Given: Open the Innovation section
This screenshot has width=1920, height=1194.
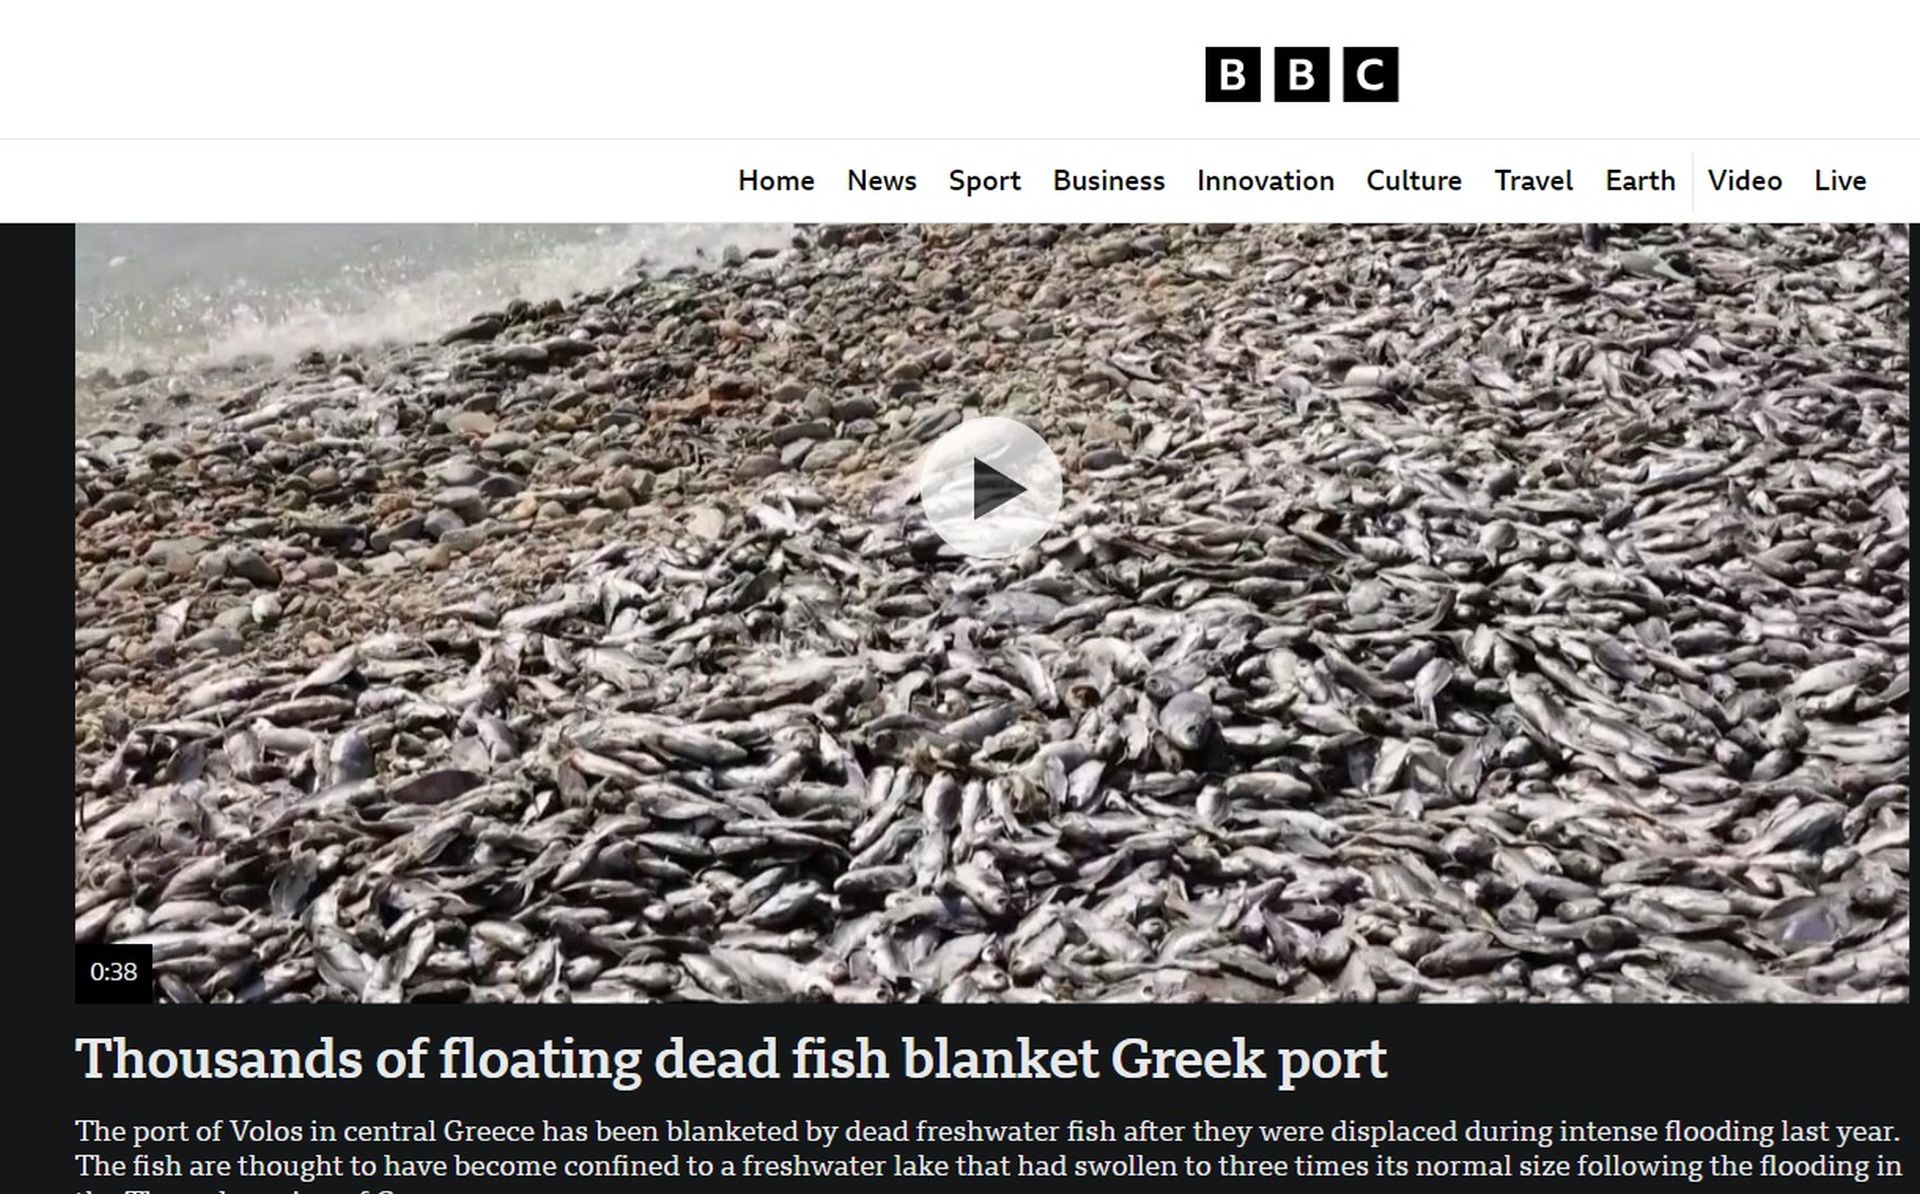Looking at the screenshot, I should point(1265,181).
